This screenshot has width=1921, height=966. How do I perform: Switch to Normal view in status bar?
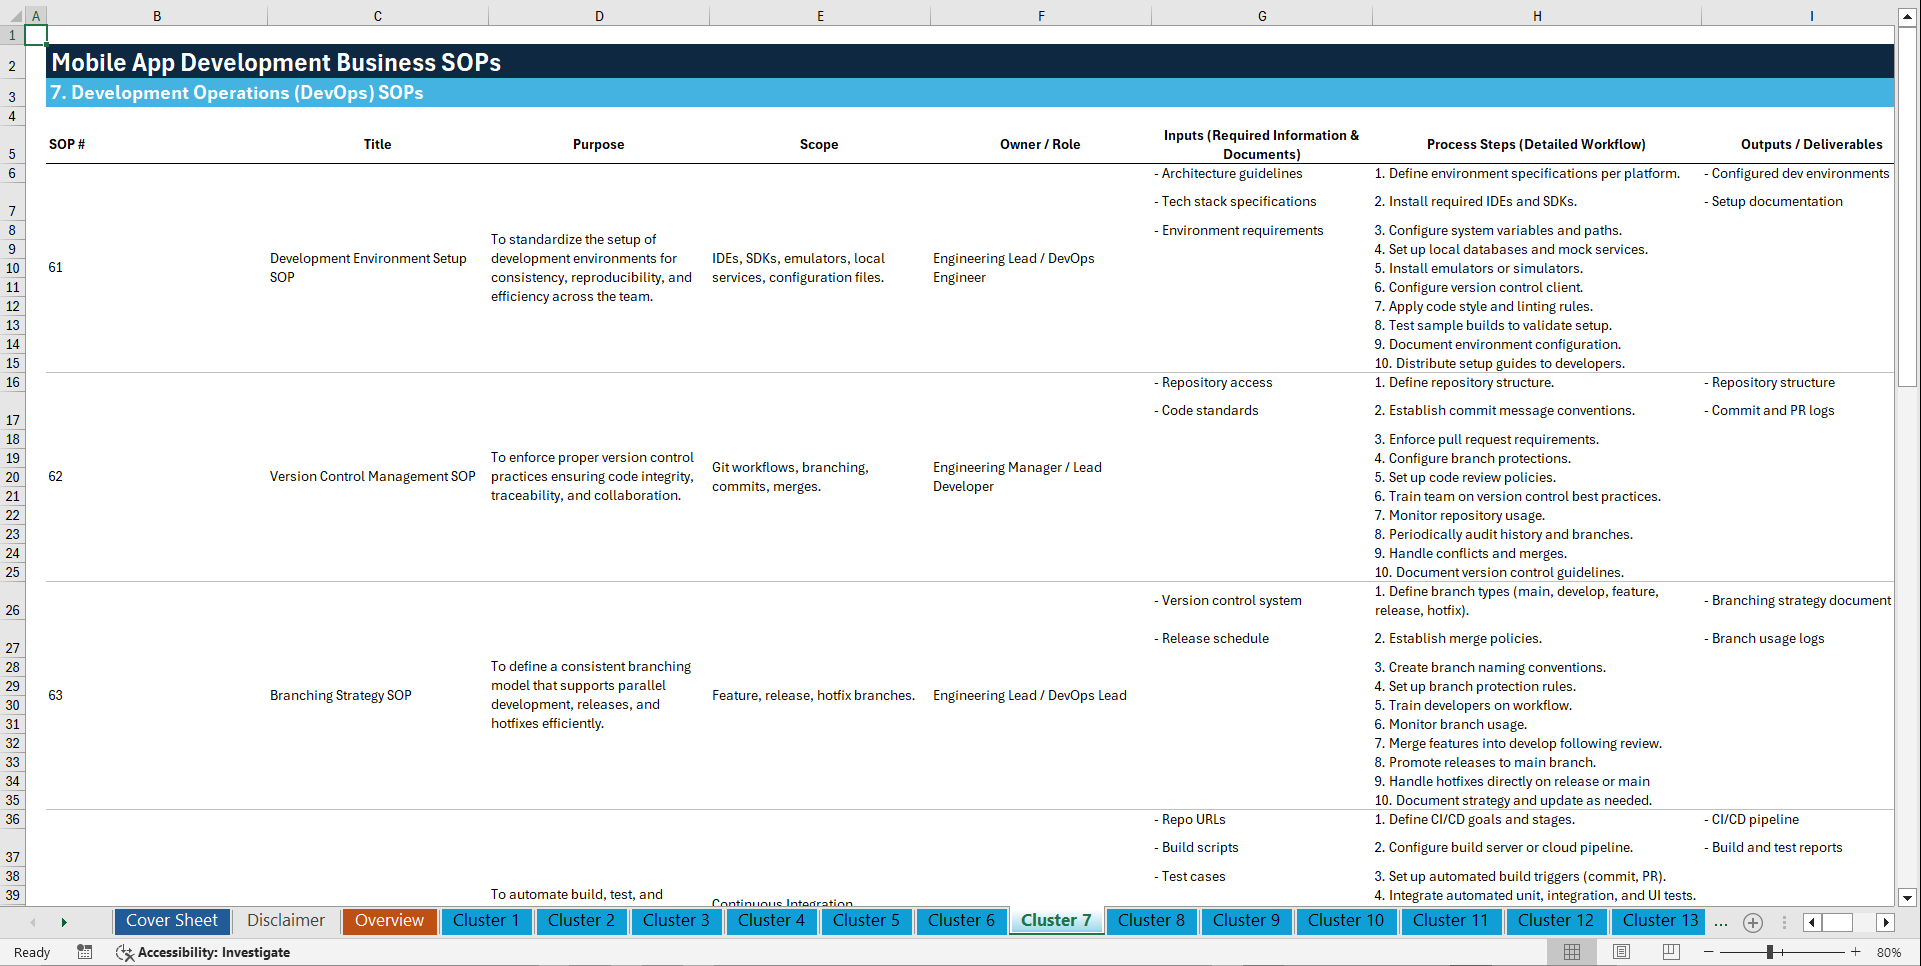pos(1570,952)
